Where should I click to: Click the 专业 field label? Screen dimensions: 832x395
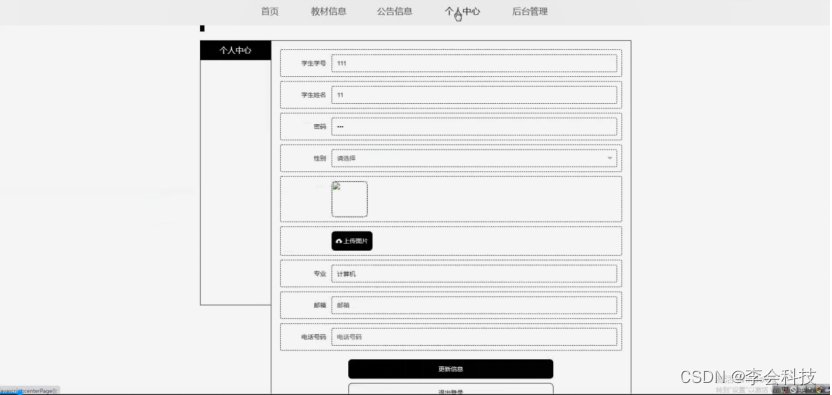point(320,274)
